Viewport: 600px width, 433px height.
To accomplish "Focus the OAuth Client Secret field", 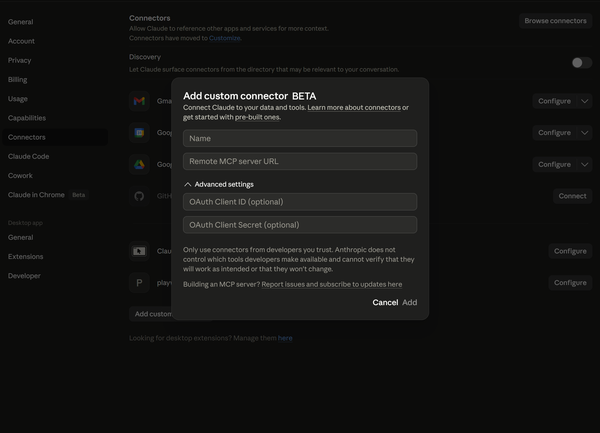I will (300, 225).
